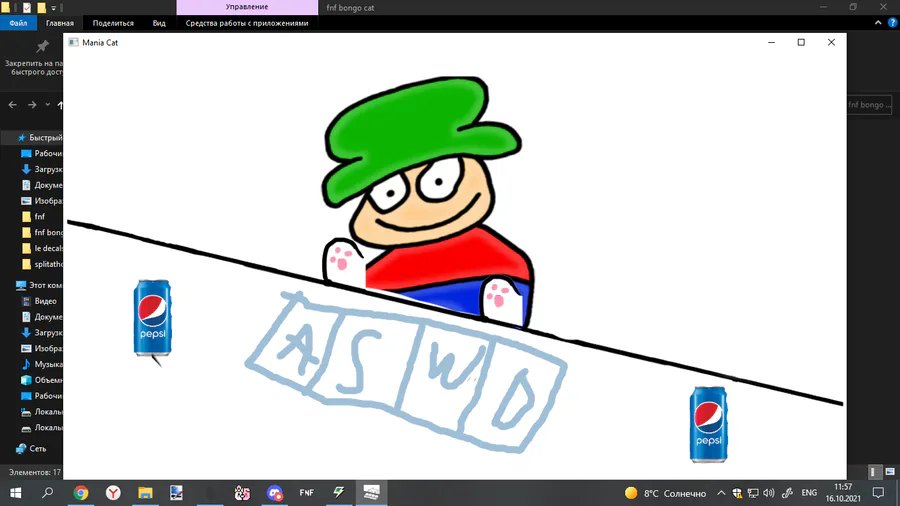
Task: Collapse the Explorer ribbon with chevron
Action: click(878, 23)
